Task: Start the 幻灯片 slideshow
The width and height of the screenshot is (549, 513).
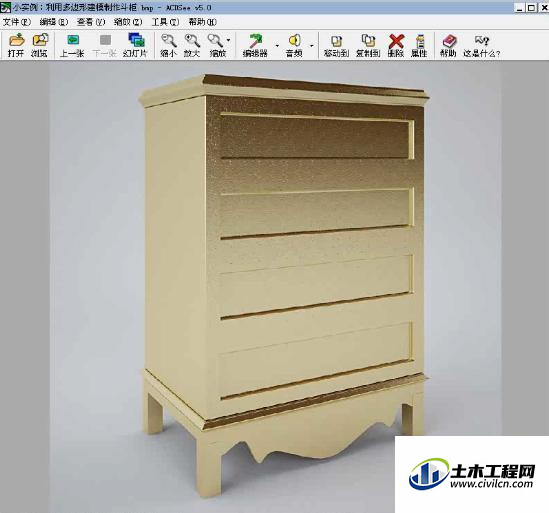Action: 136,45
